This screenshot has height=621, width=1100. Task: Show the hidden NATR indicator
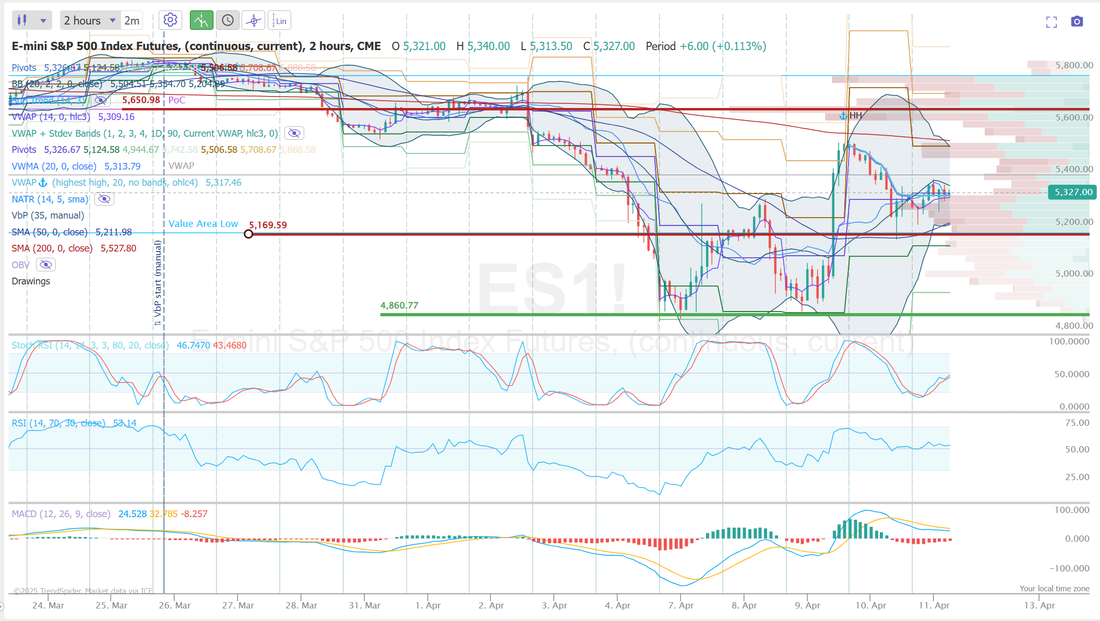click(x=104, y=199)
